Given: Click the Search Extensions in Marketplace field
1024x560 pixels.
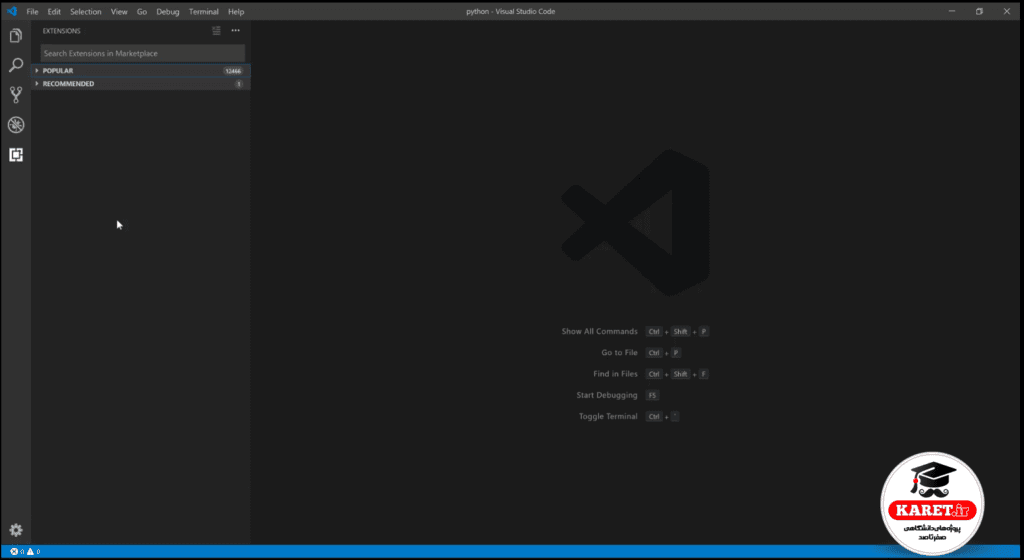Looking at the screenshot, I should 142,54.
